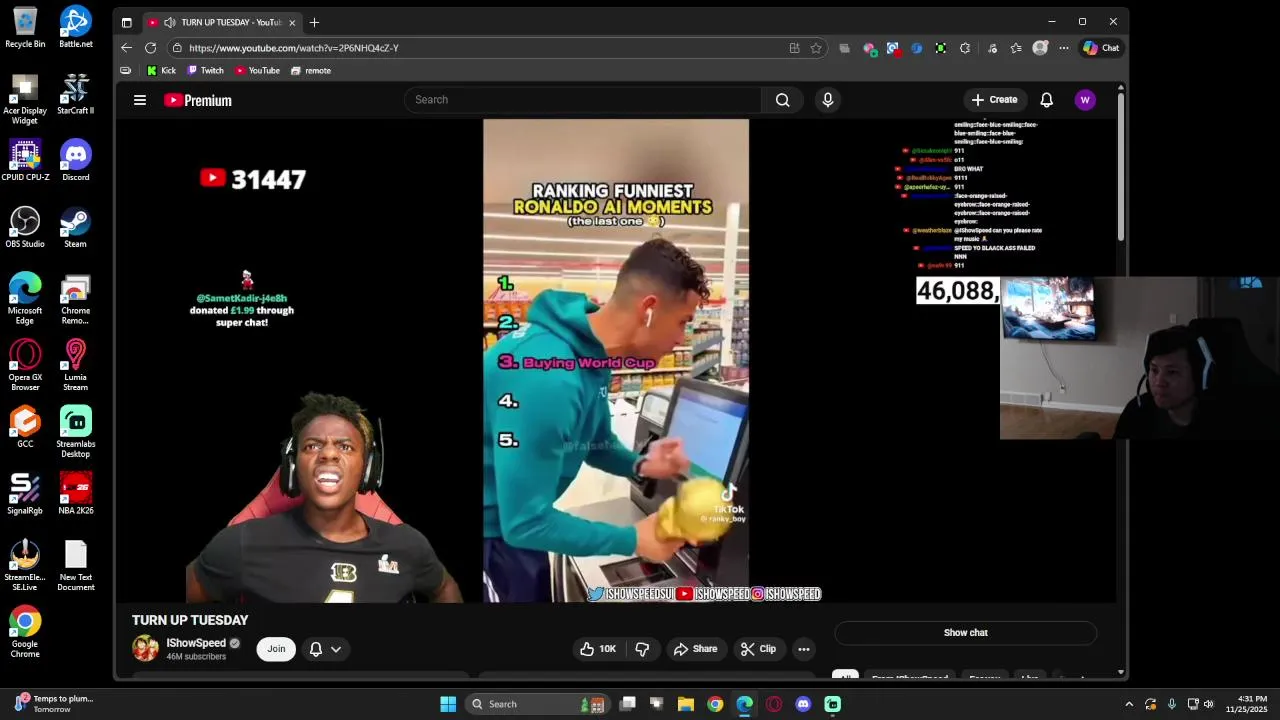Like the TURN UP TUESDAY video
1280x720 pixels.
pos(598,649)
